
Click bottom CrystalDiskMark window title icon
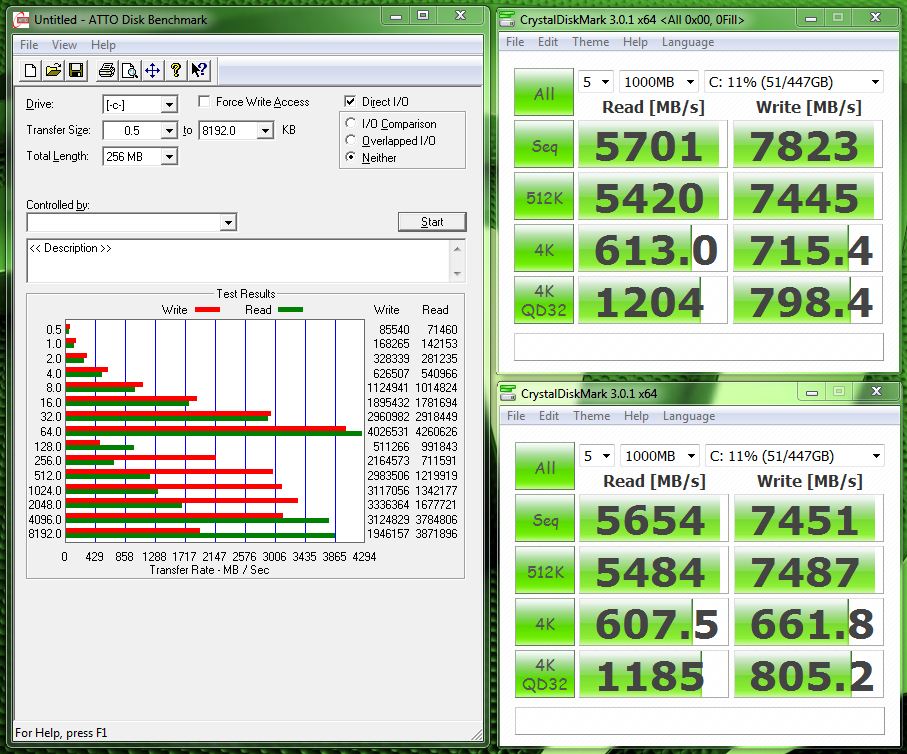pyautogui.click(x=508, y=393)
